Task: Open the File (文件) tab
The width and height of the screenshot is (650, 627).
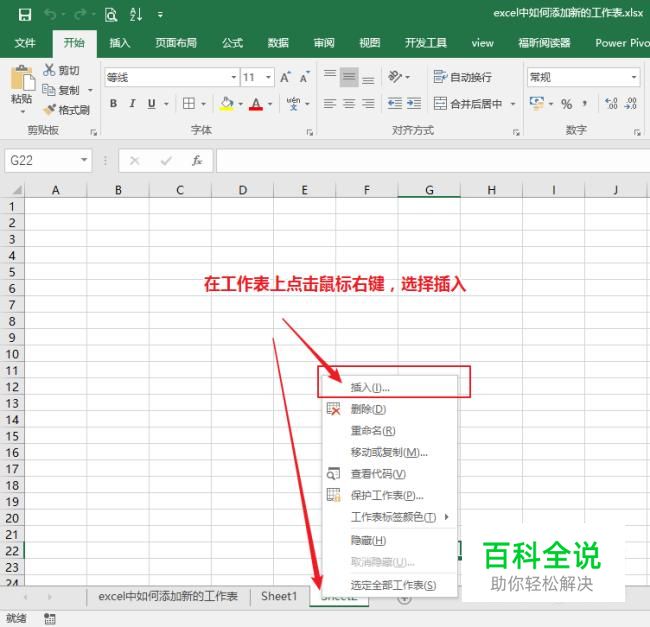Action: pos(25,43)
